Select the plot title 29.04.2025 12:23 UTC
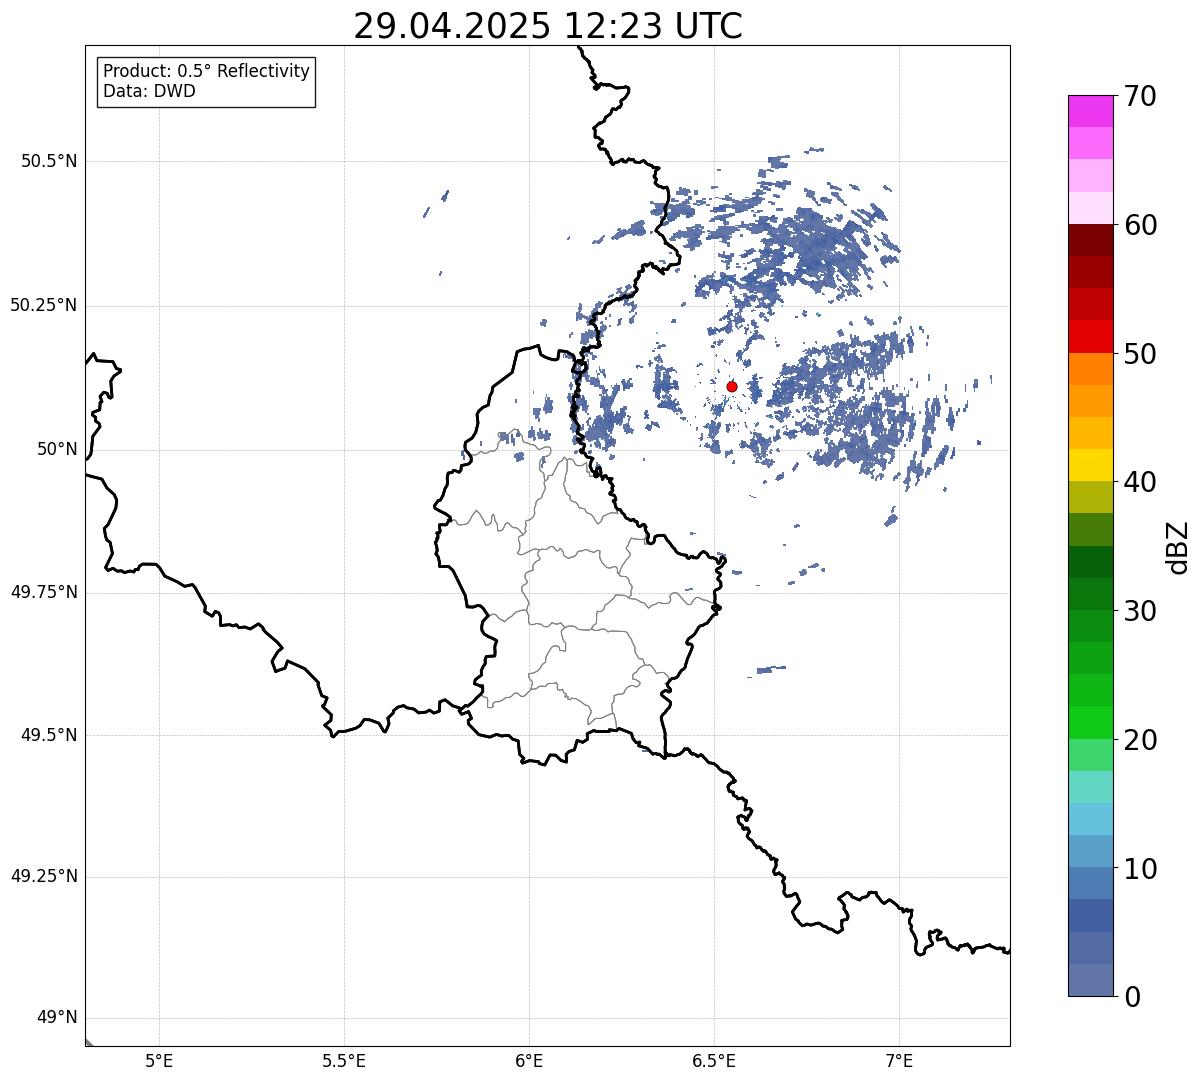The width and height of the screenshot is (1202, 1081). coord(548,26)
